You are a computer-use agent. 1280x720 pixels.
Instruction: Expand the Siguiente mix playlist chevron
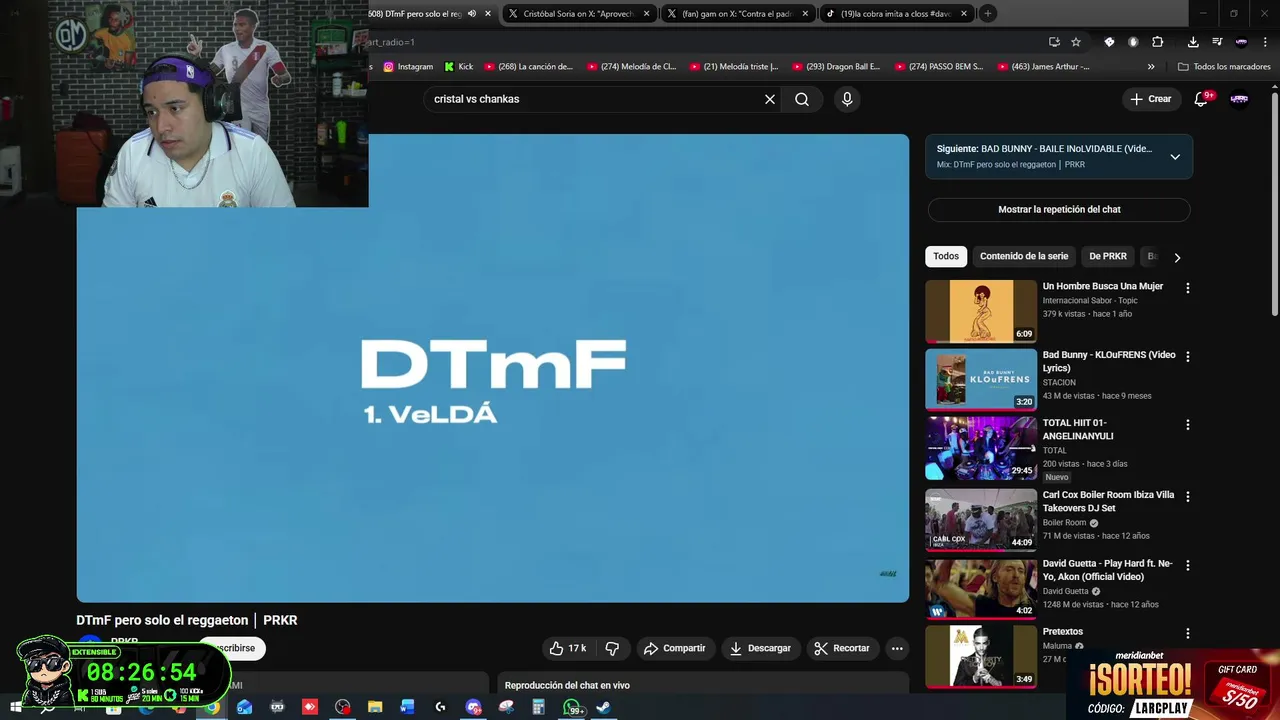(1175, 157)
